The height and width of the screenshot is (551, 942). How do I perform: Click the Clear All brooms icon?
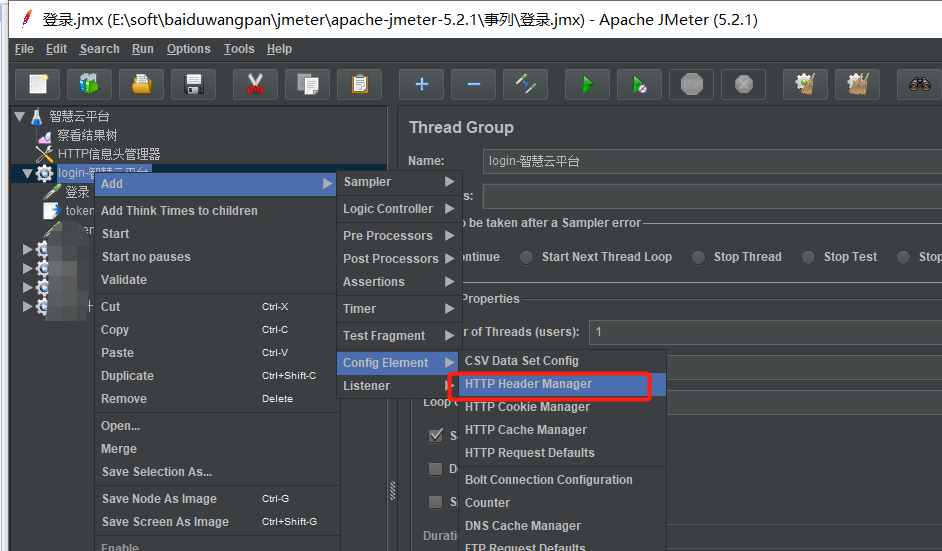[858, 84]
